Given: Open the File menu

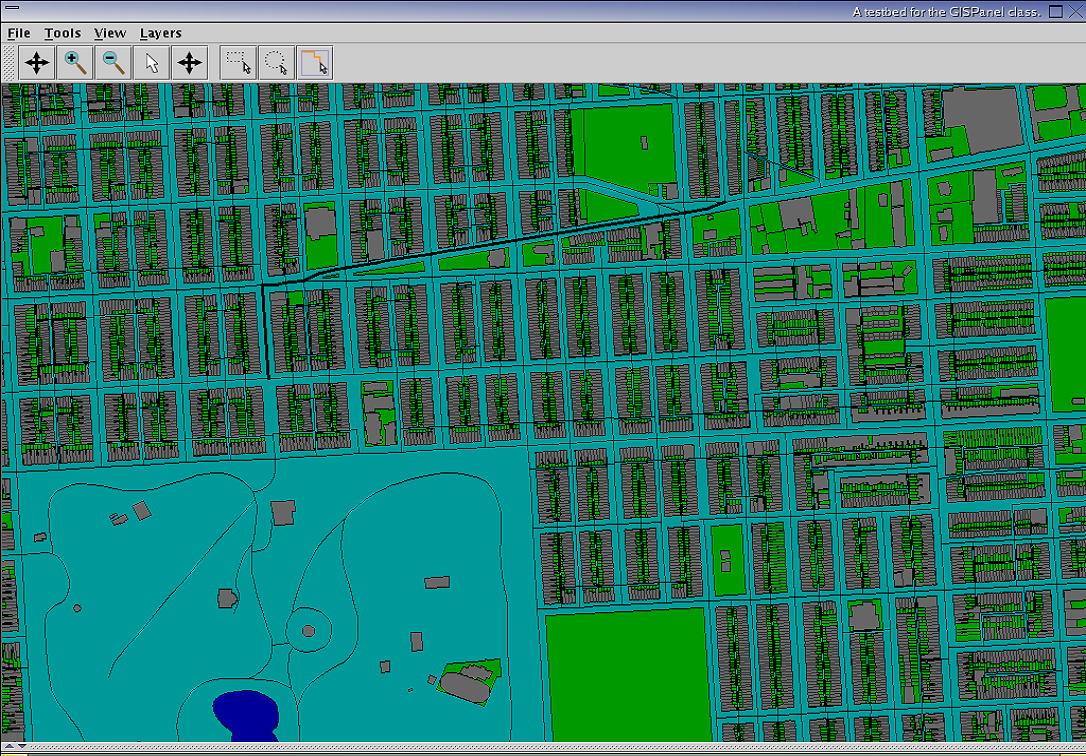Looking at the screenshot, I should click(x=18, y=33).
